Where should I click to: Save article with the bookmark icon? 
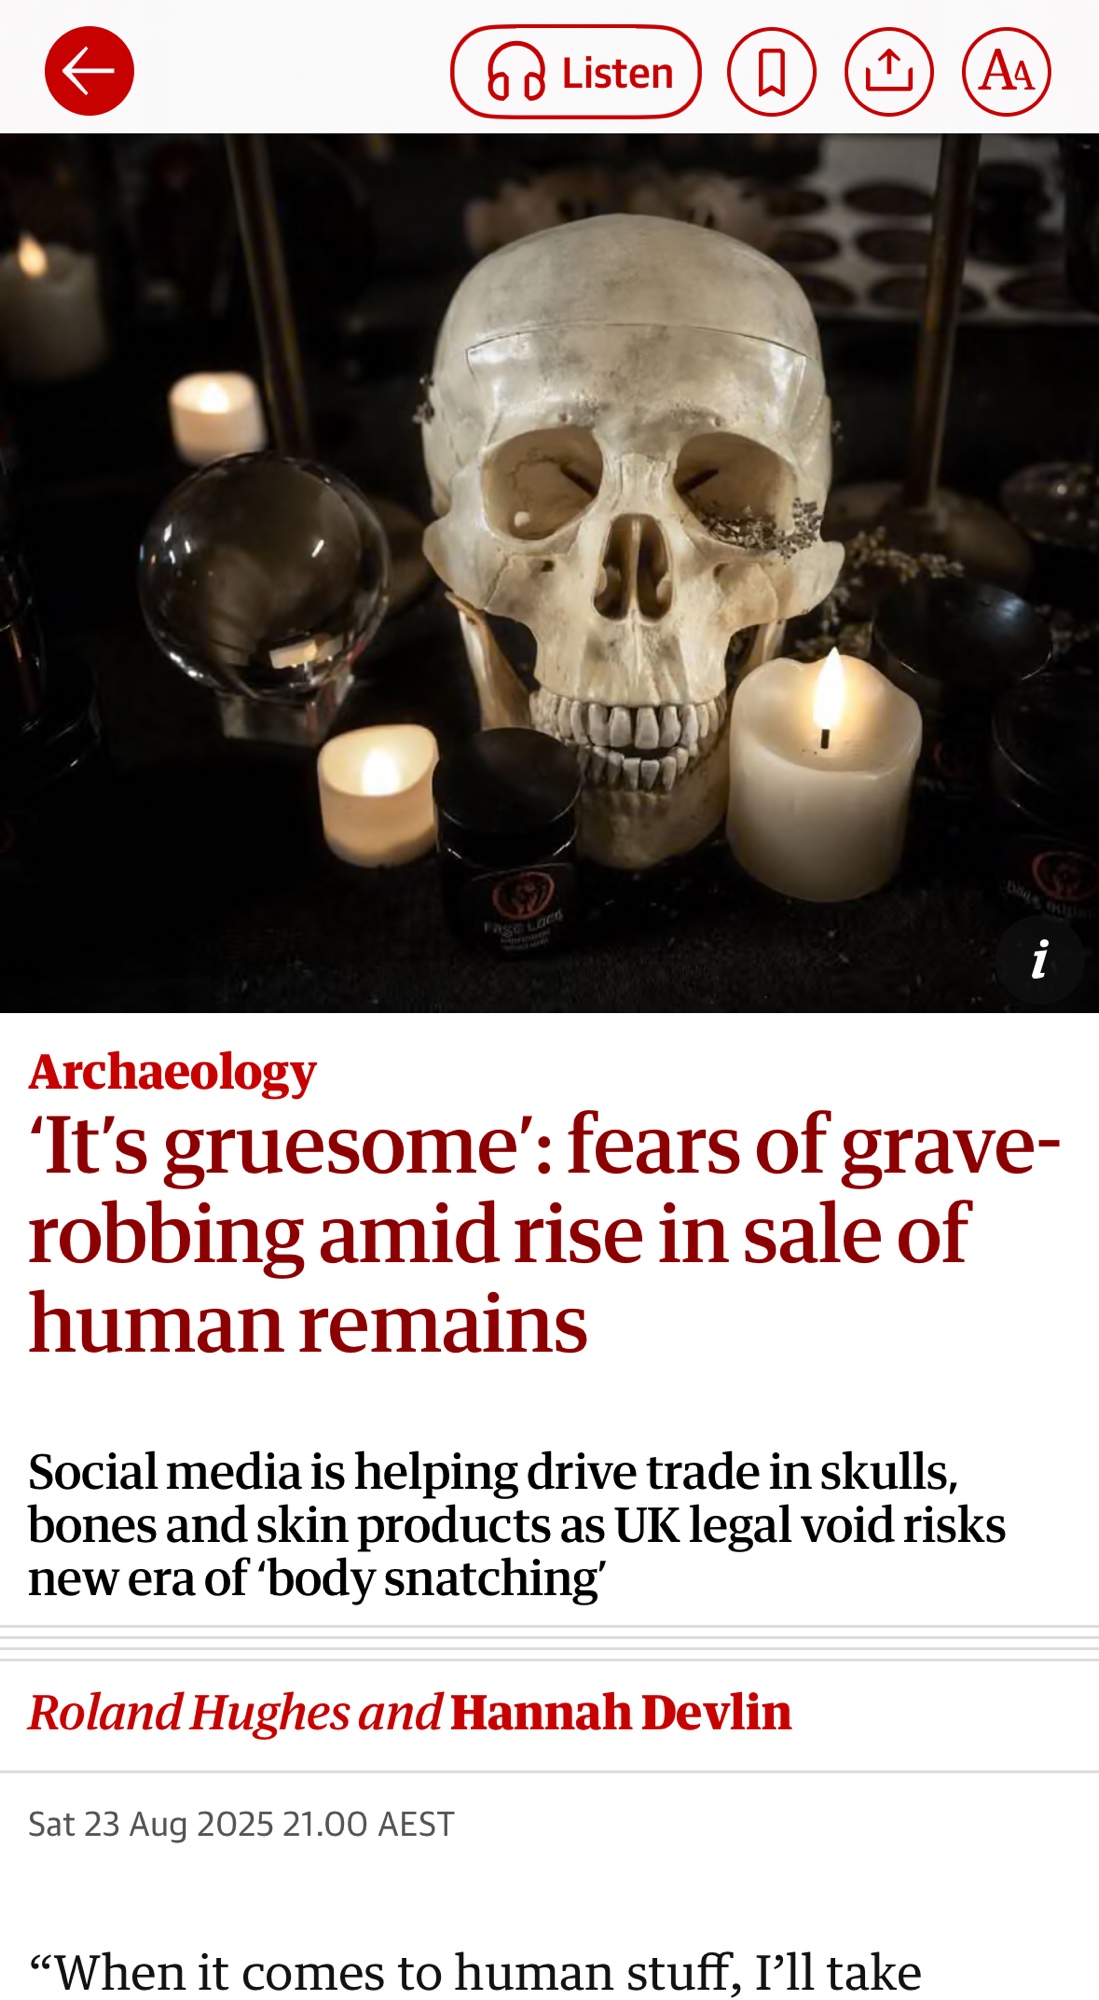point(771,72)
